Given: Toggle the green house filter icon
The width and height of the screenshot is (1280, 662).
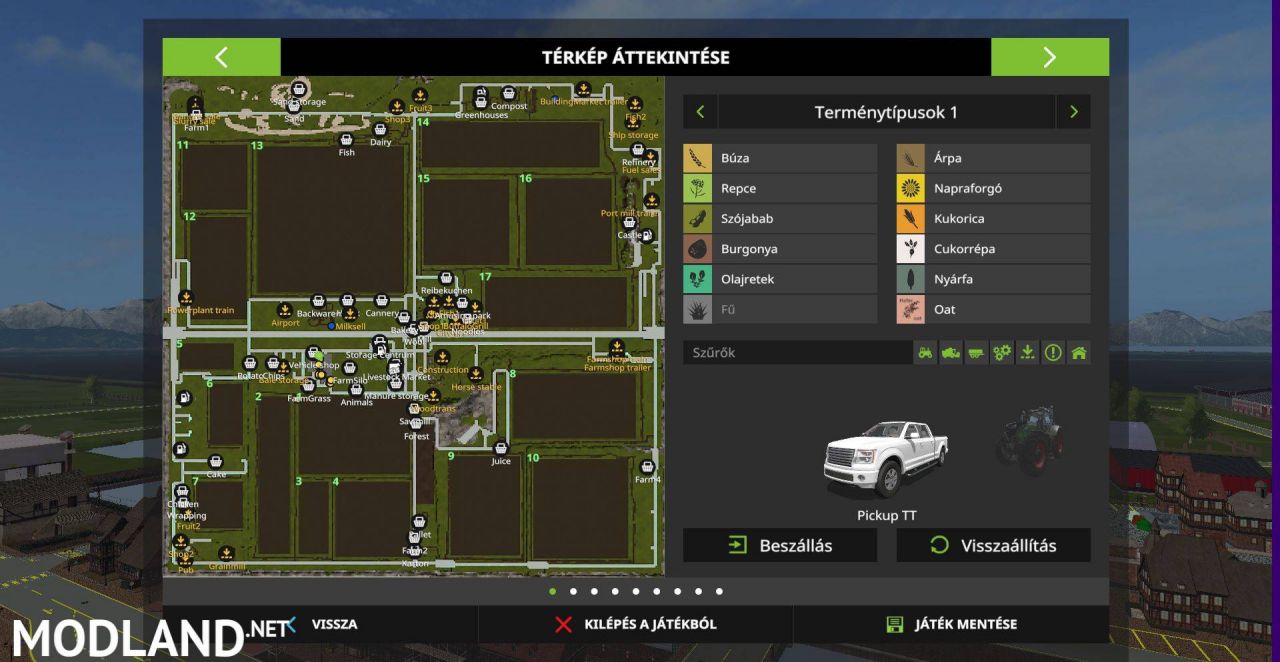Looking at the screenshot, I should pyautogui.click(x=1078, y=353).
